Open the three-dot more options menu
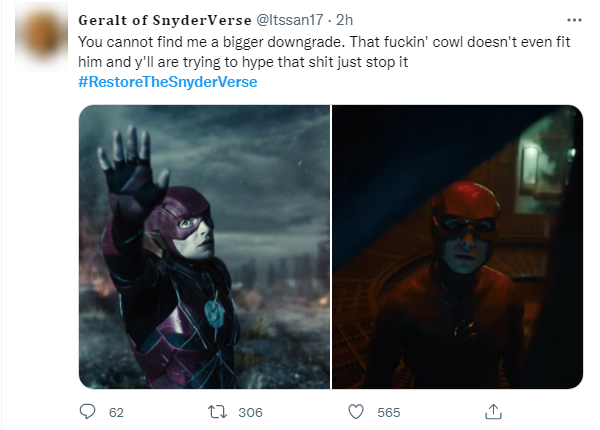The image size is (600, 430). 574,20
